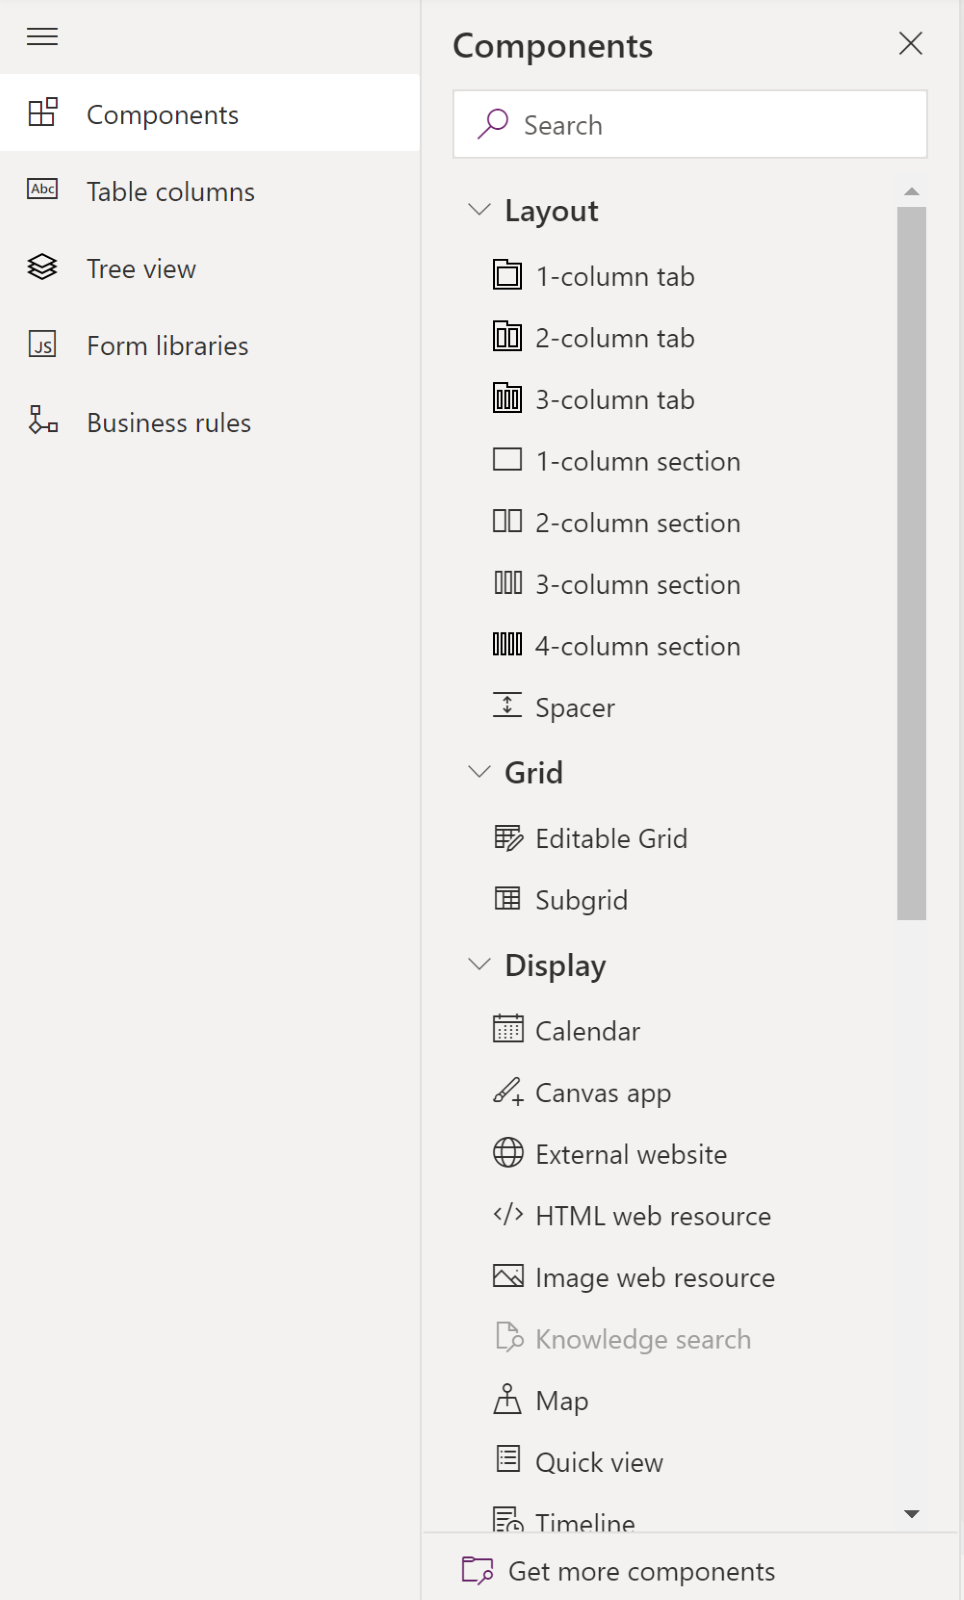Click the Image web resource icon

pos(508,1276)
